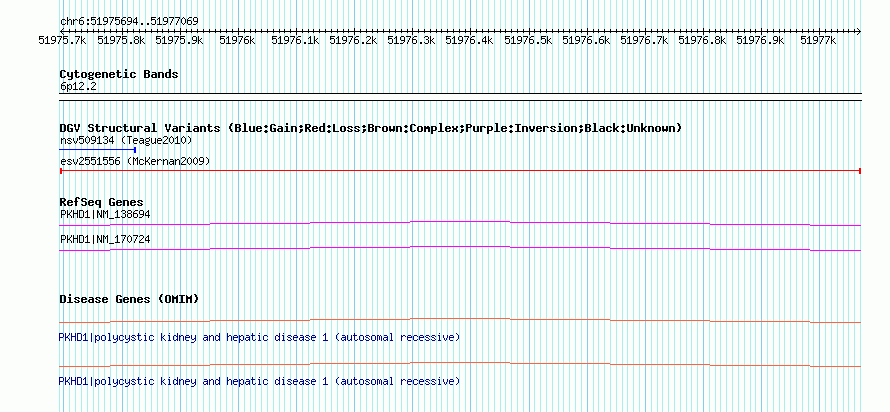Open second PKHD1 polycystic kidney disease link

[x=259, y=381]
